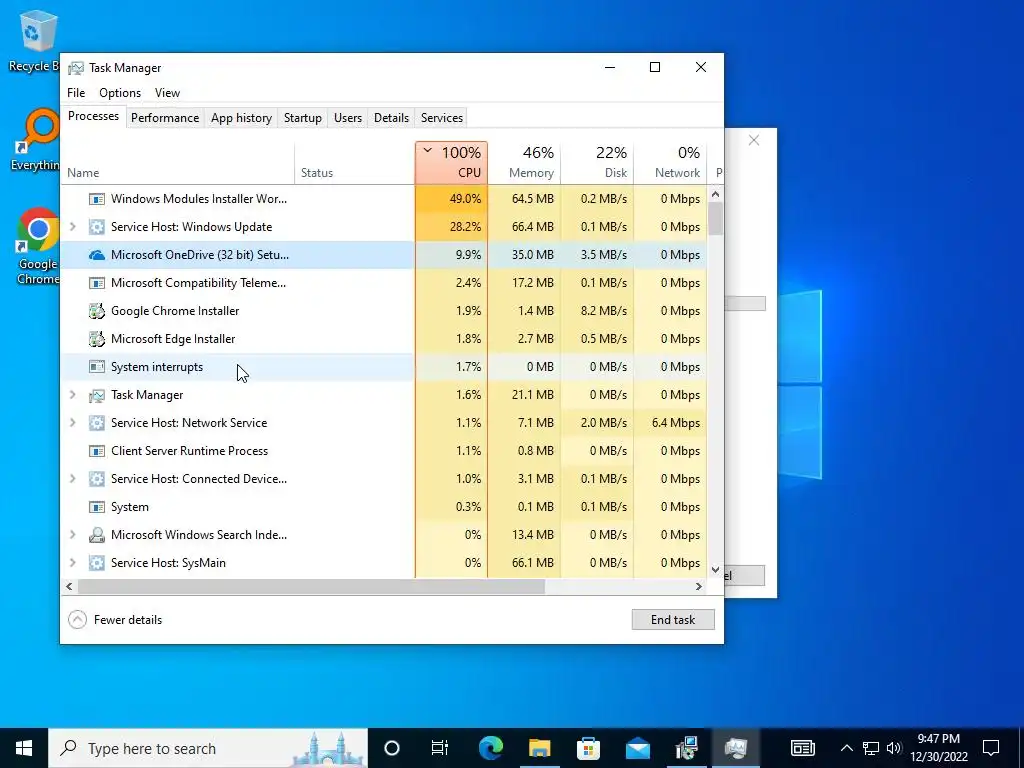The height and width of the screenshot is (768, 1024).
Task: Show hidden system tray icons
Action: coord(846,748)
